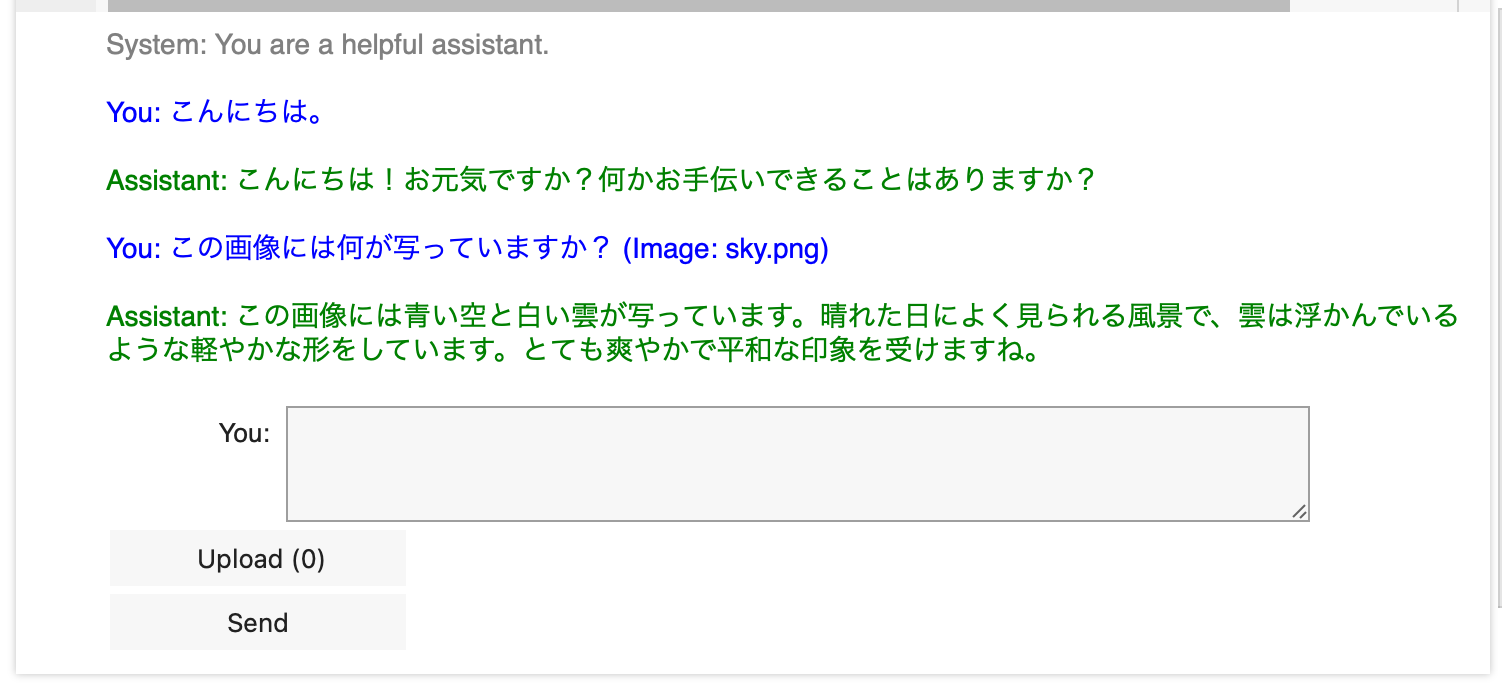Click the user question この画像には何が写っていますか
The width and height of the screenshot is (1502, 690).
391,248
